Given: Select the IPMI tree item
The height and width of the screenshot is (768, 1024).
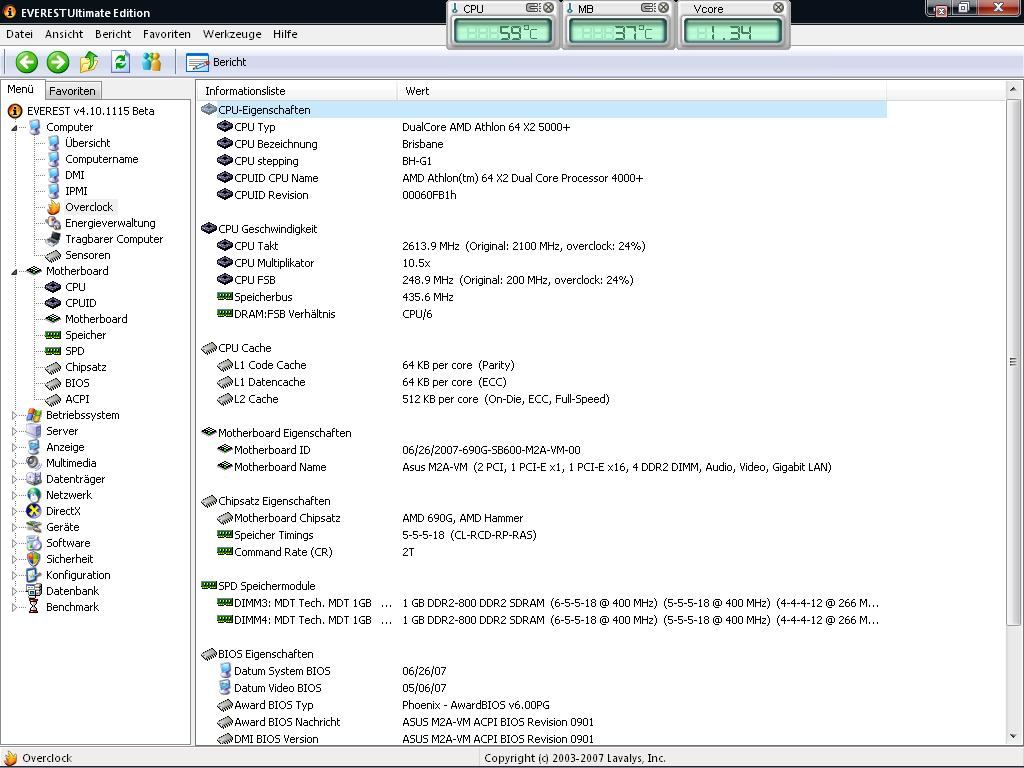Looking at the screenshot, I should coord(76,191).
